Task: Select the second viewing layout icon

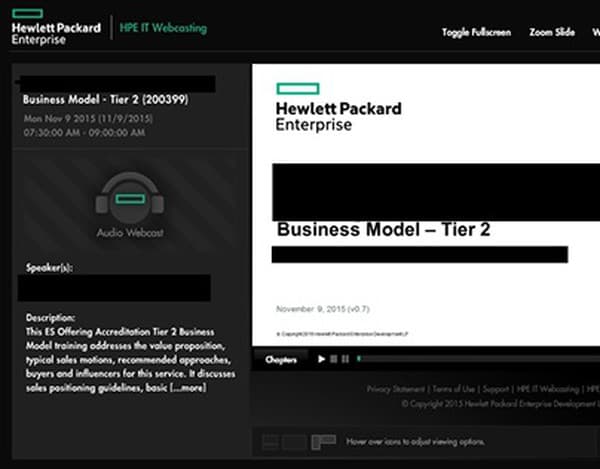Action: [294, 441]
